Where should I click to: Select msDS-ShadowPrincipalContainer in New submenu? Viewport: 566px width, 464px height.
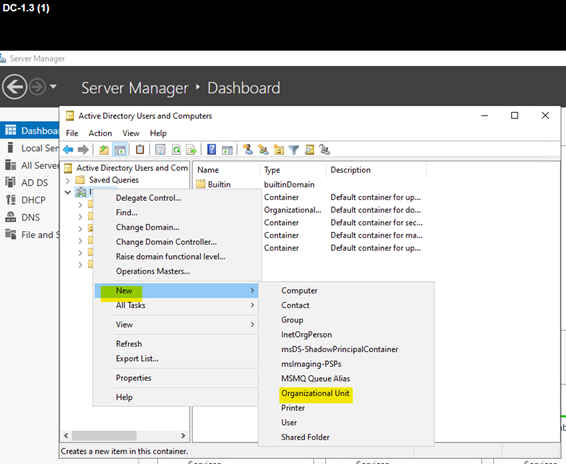[346, 349]
